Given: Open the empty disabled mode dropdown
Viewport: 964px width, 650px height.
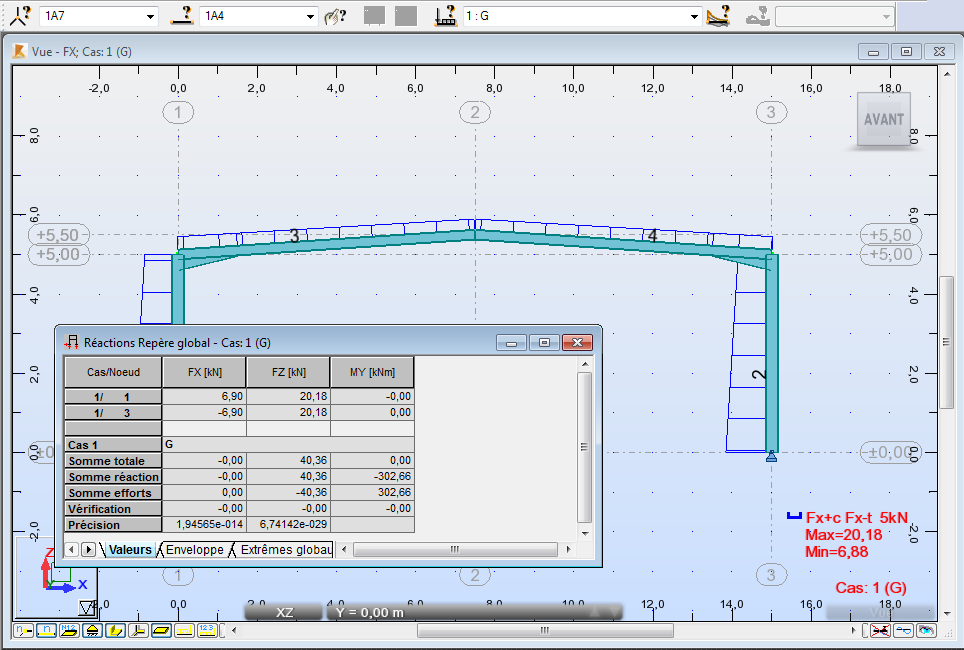Looking at the screenshot, I should coord(886,17).
